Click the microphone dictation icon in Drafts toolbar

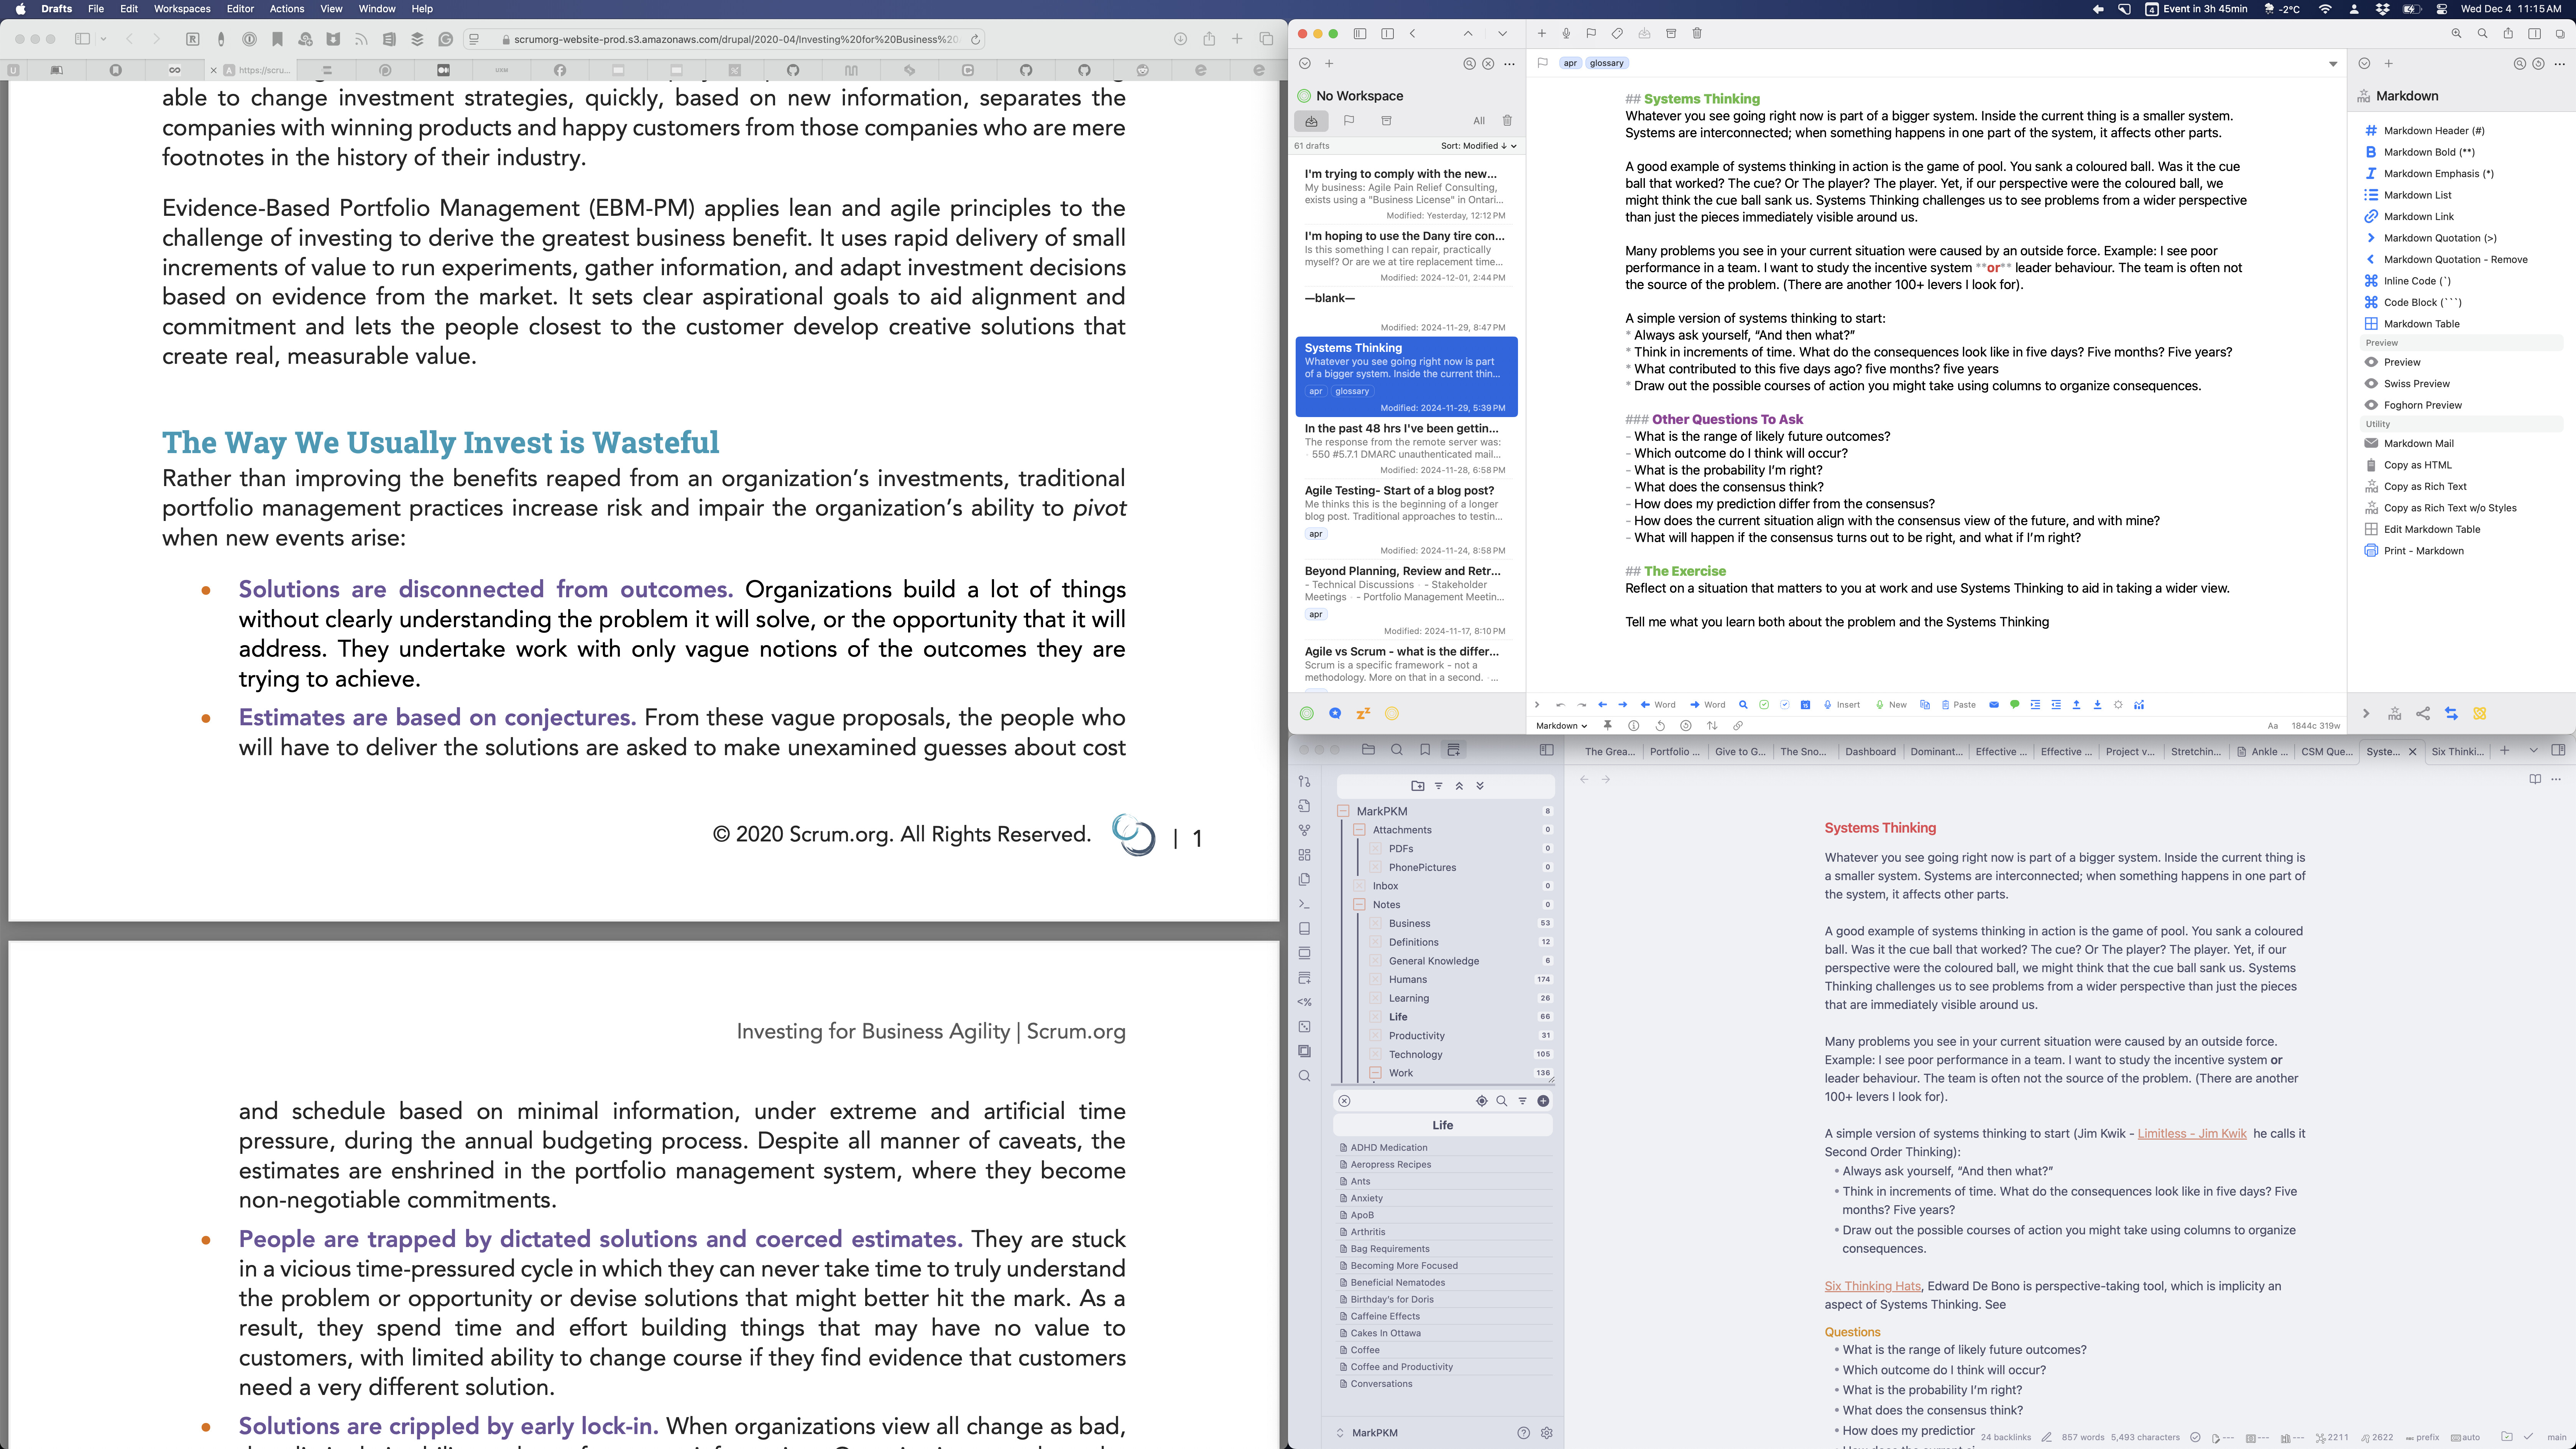tap(1566, 33)
